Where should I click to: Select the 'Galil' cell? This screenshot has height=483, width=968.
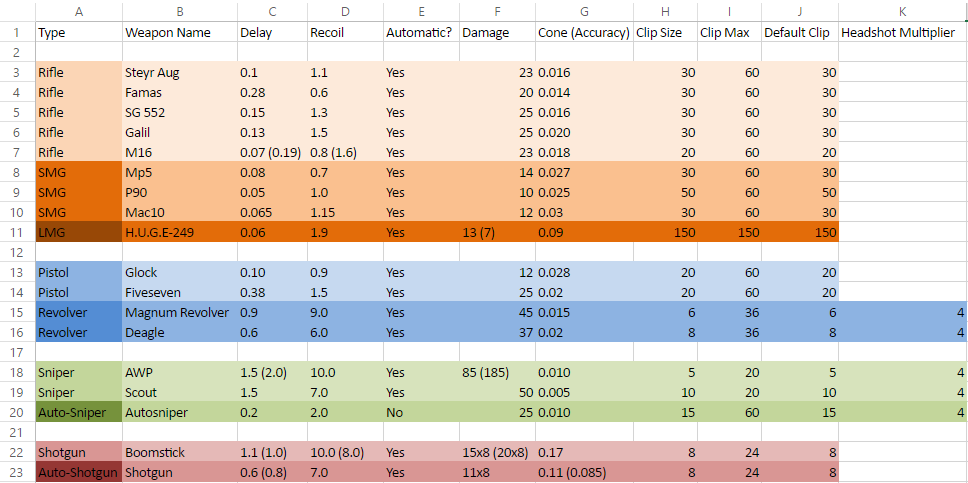pos(180,133)
